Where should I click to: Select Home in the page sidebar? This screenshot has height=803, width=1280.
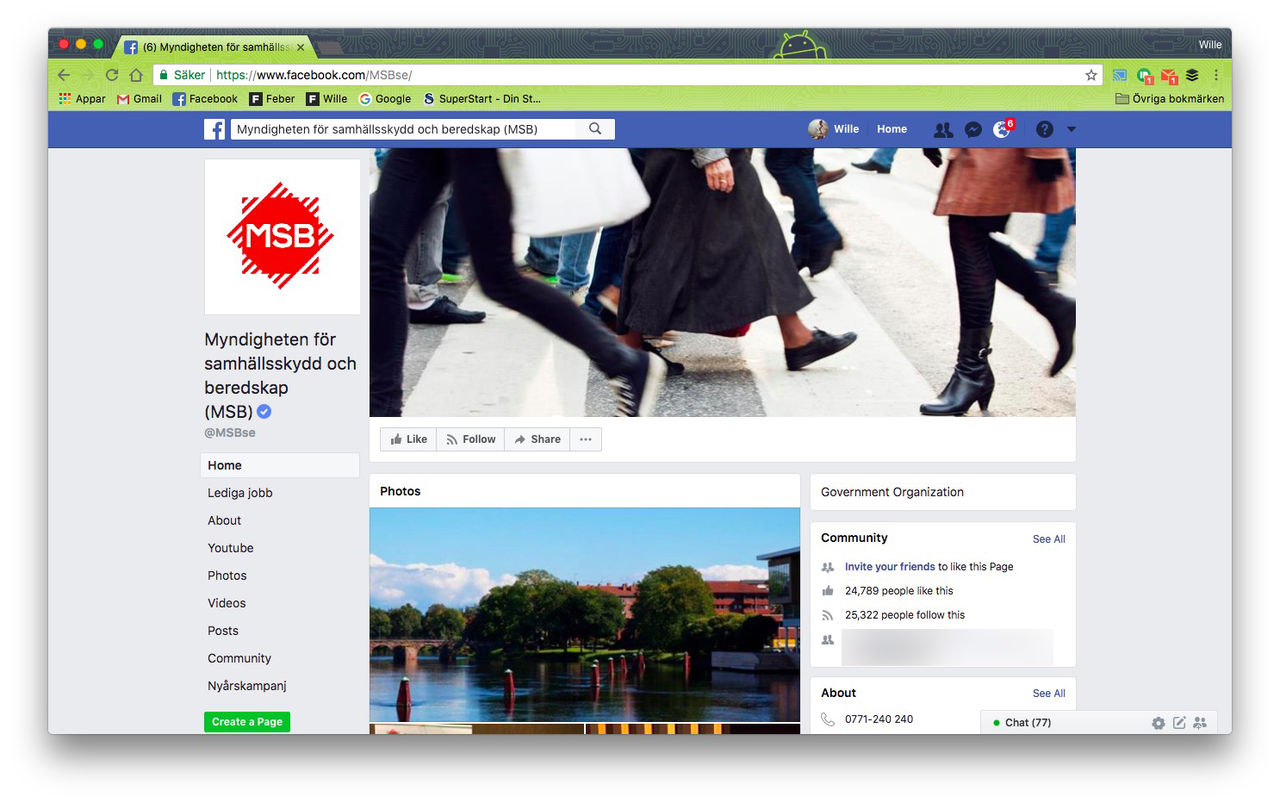pyautogui.click(x=280, y=465)
